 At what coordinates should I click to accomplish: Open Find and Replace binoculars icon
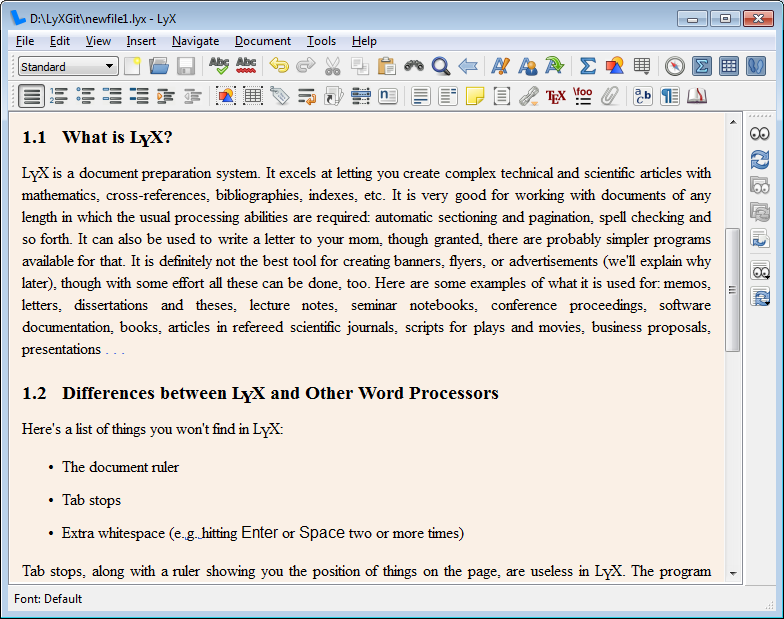[414, 66]
